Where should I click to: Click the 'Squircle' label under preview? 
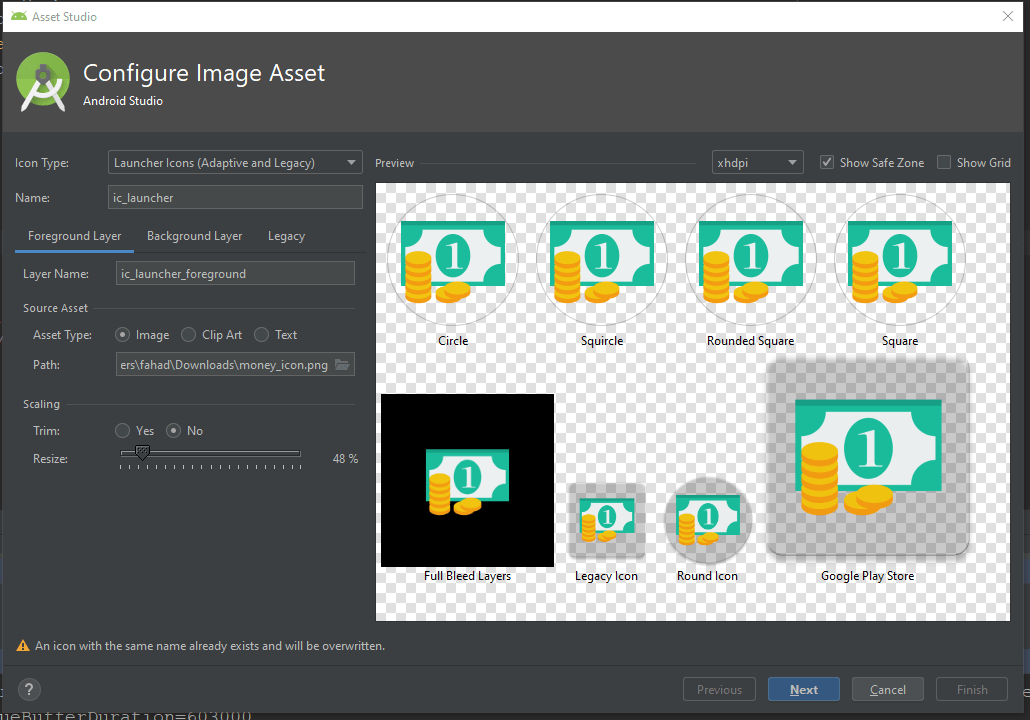(x=602, y=340)
